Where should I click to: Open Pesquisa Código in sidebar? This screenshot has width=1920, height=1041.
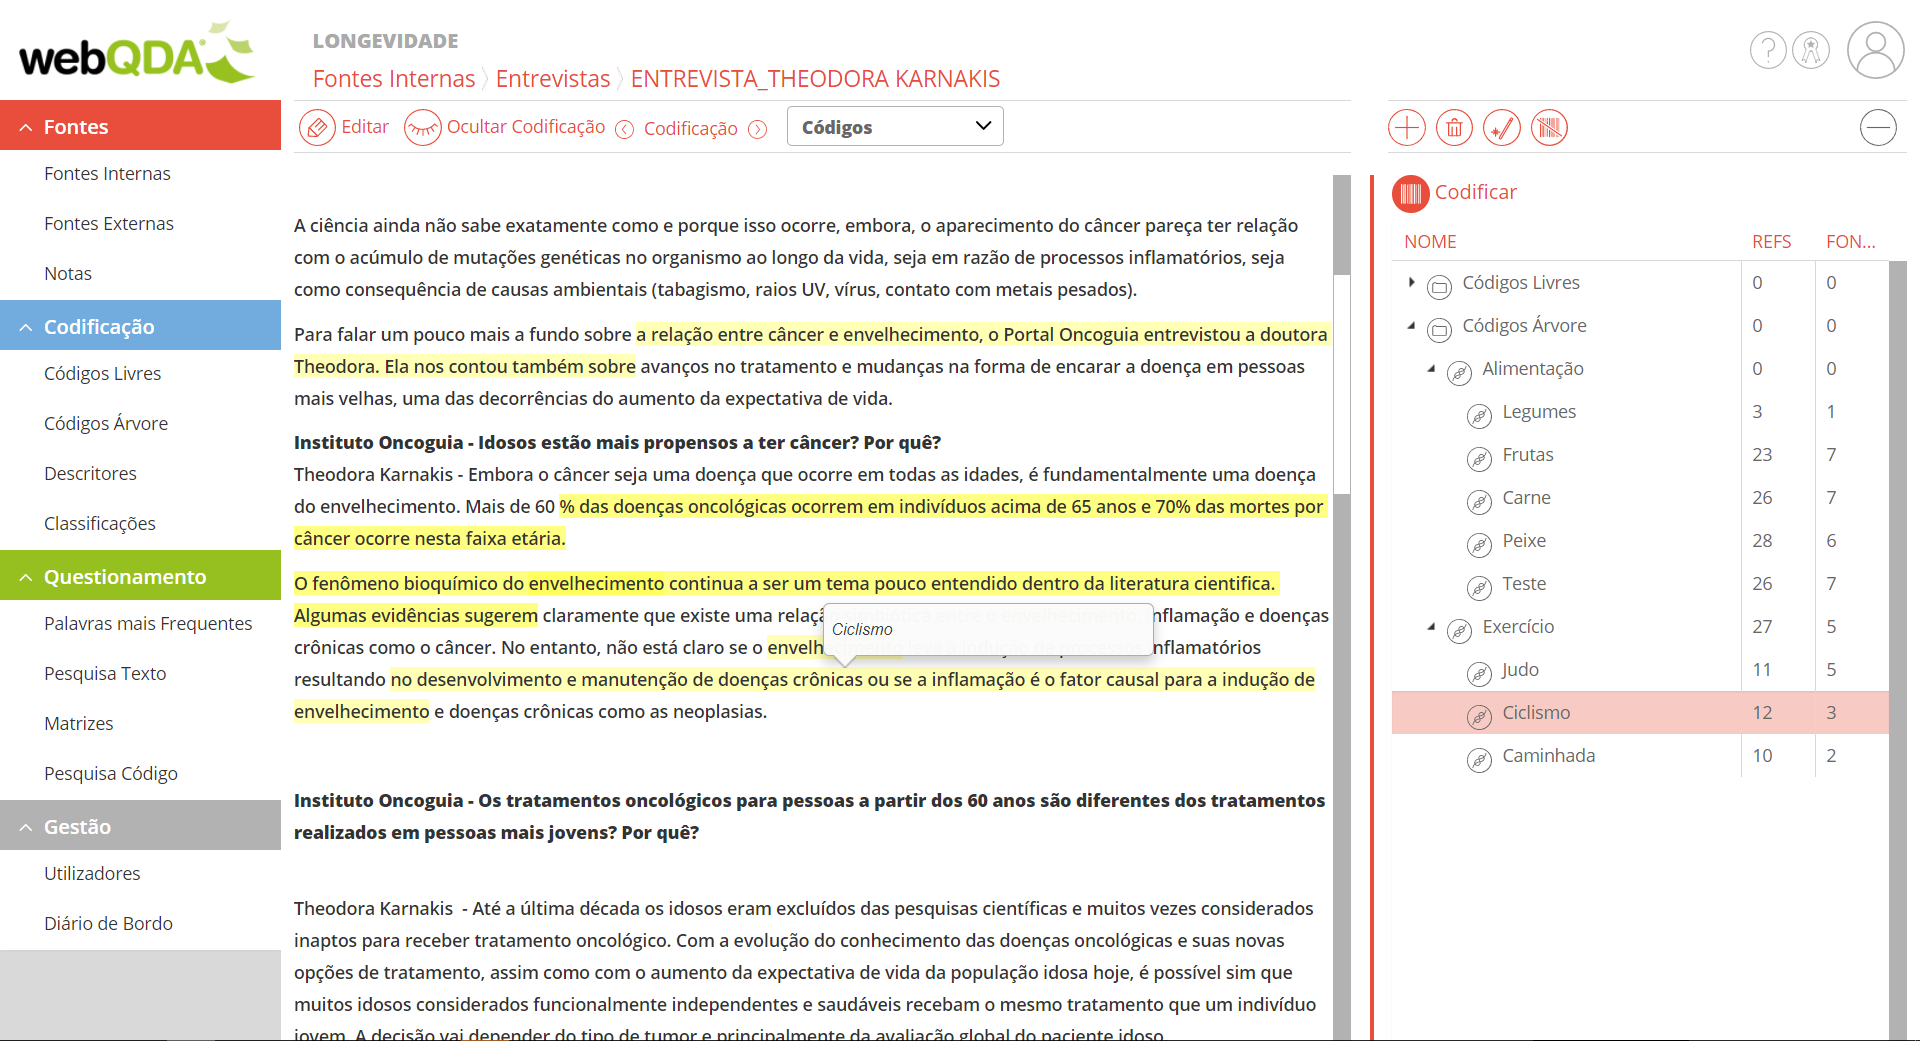coord(111,774)
